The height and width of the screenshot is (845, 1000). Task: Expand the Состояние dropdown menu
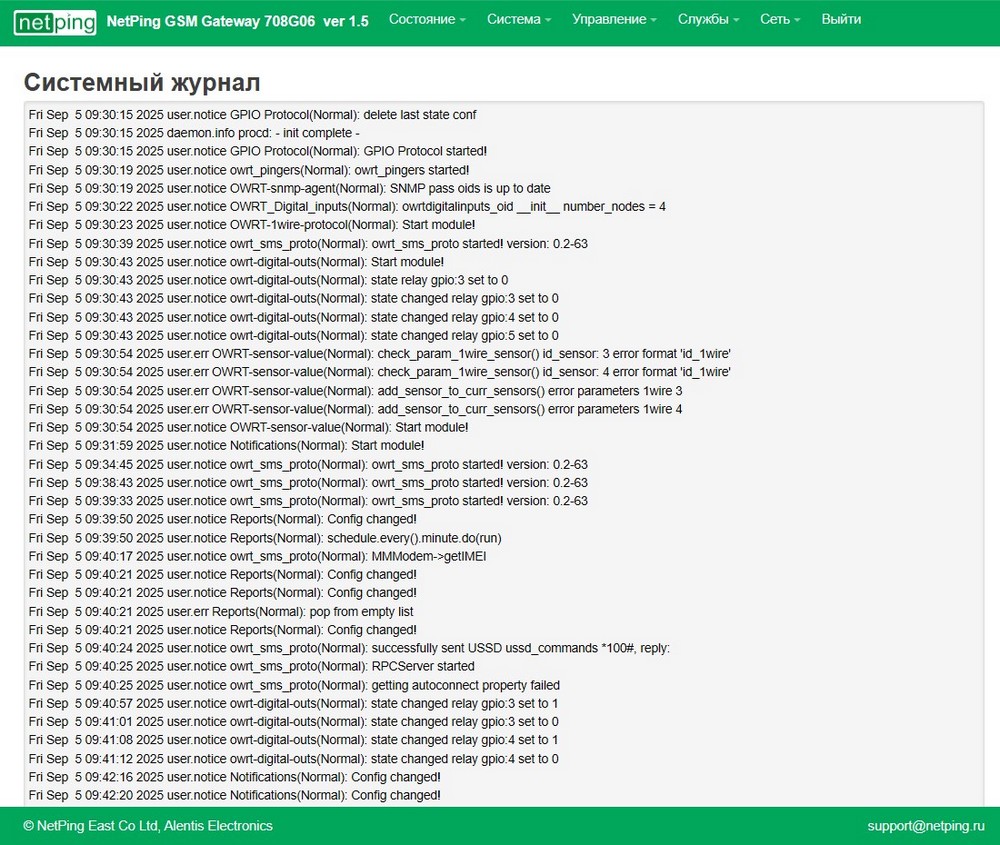coord(427,19)
